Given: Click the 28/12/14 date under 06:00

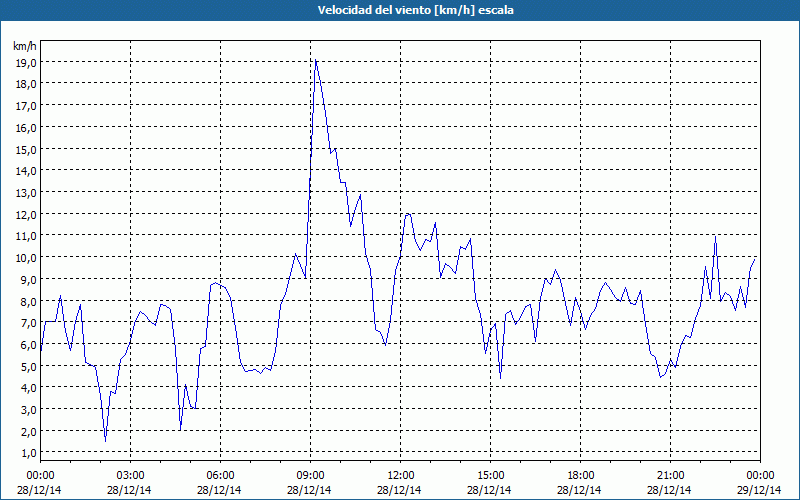Looking at the screenshot, I should pos(219,490).
